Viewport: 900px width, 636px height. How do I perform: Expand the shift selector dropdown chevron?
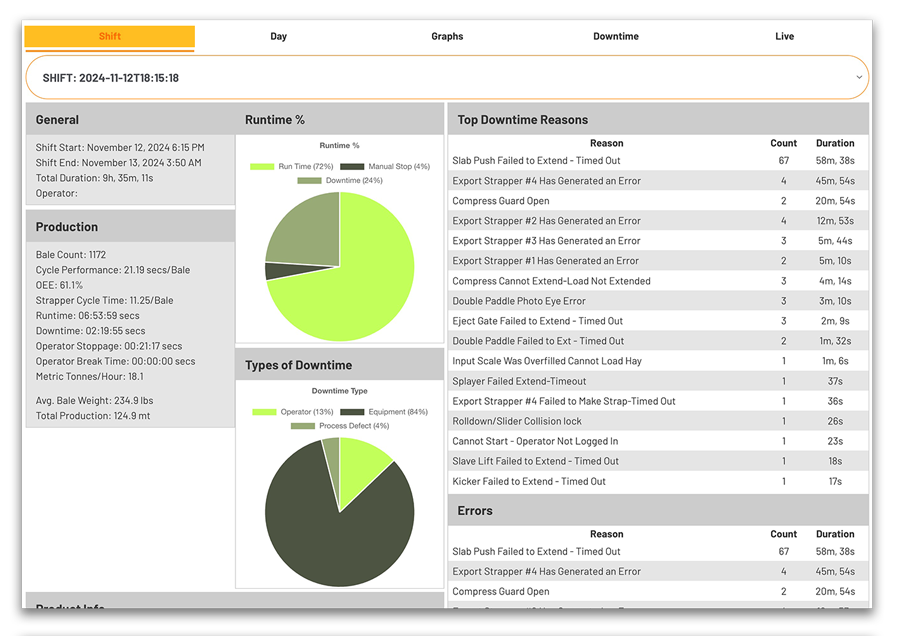[x=859, y=77]
